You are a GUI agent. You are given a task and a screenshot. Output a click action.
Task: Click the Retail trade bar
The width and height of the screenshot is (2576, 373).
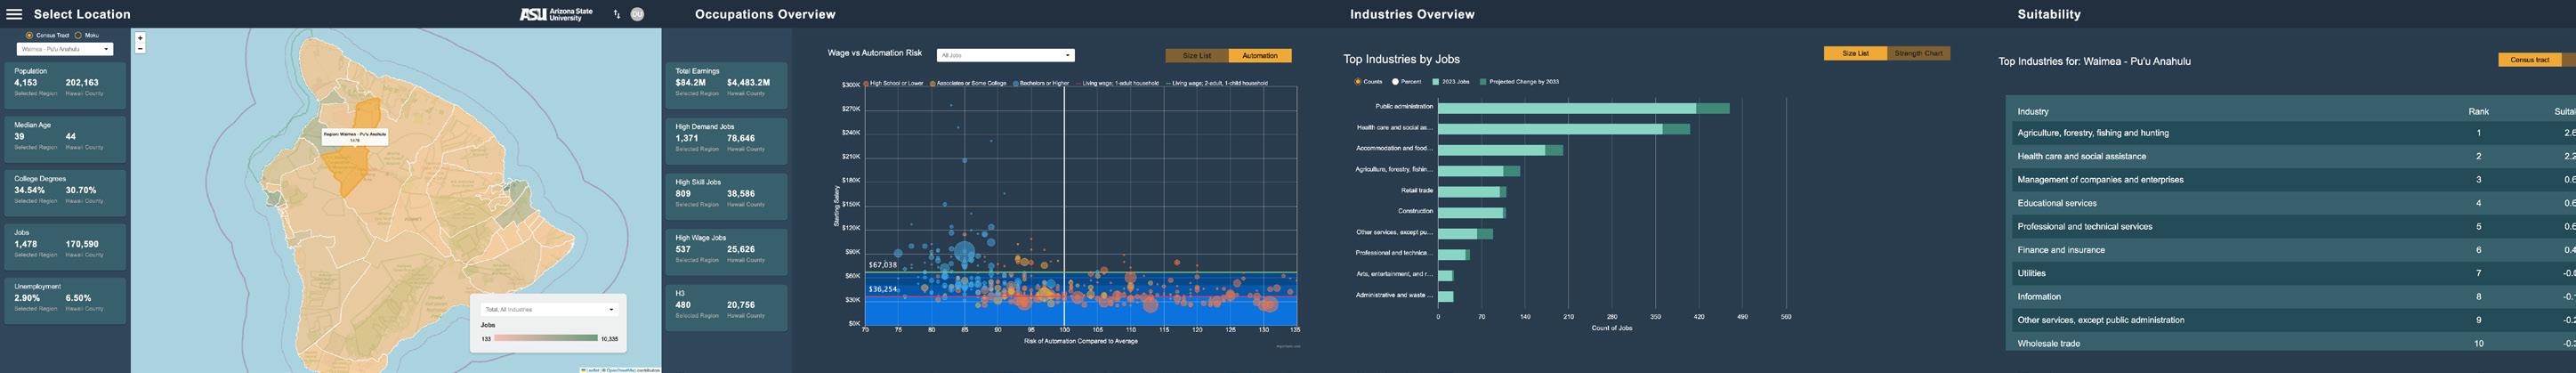point(1472,191)
